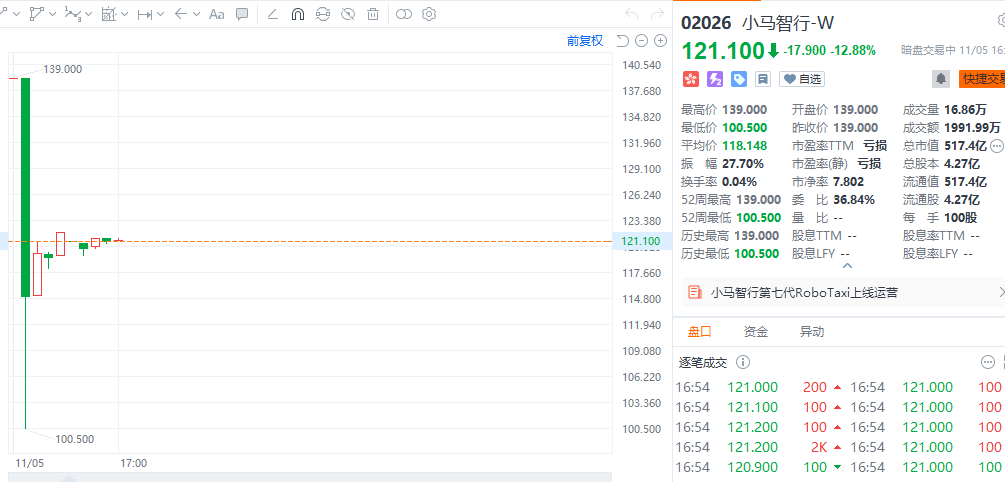Click the 每手 100股 value

point(961,217)
